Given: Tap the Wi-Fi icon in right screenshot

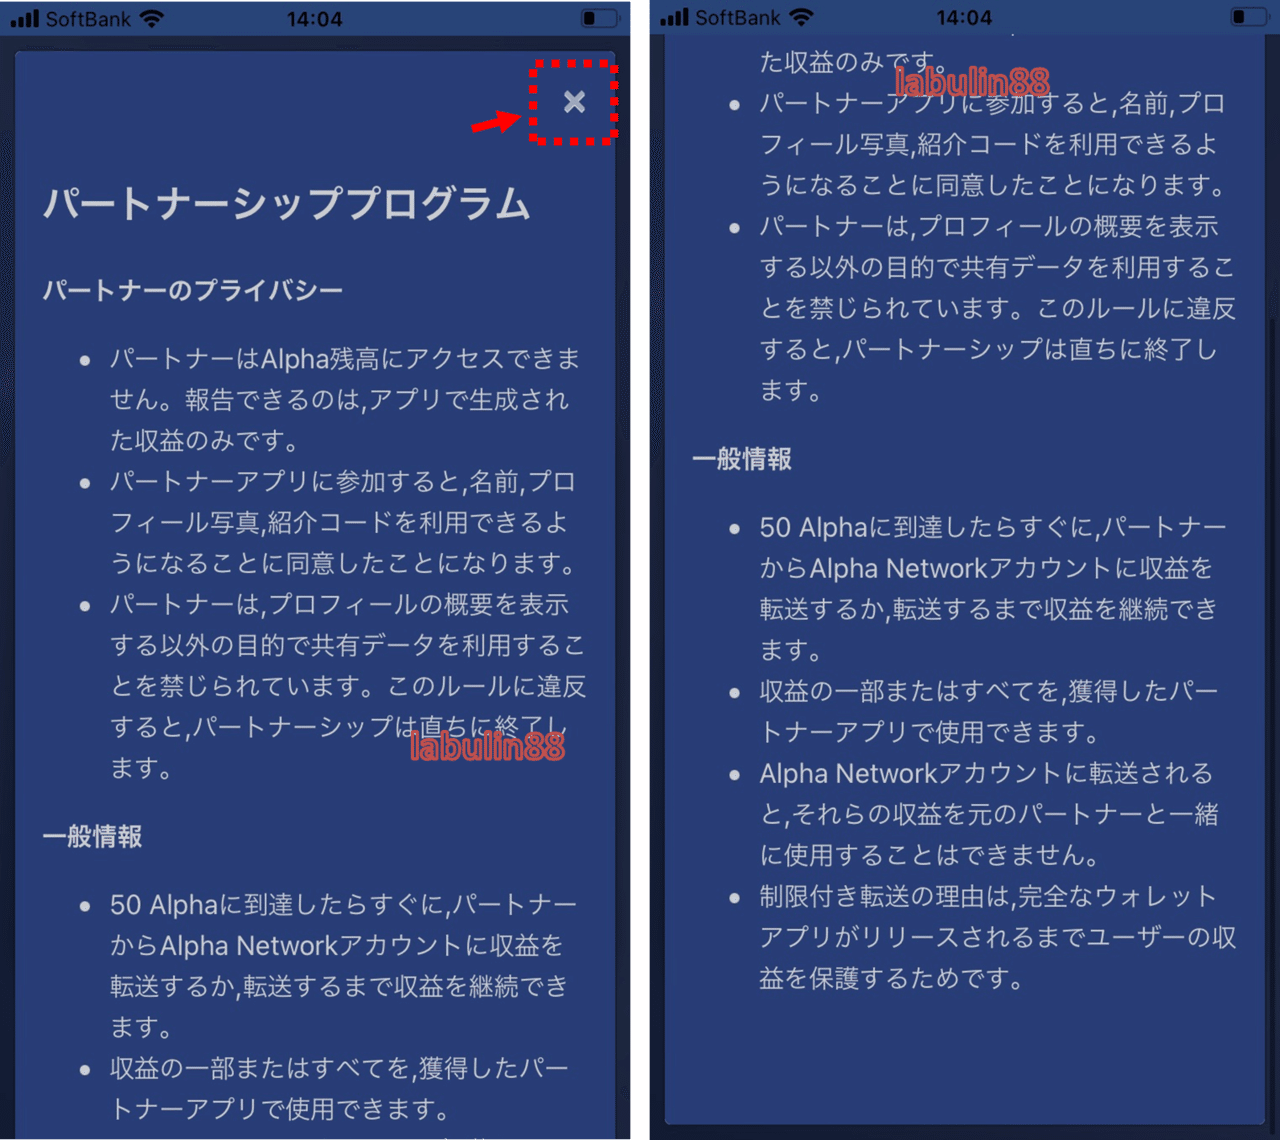Looking at the screenshot, I should [x=801, y=17].
